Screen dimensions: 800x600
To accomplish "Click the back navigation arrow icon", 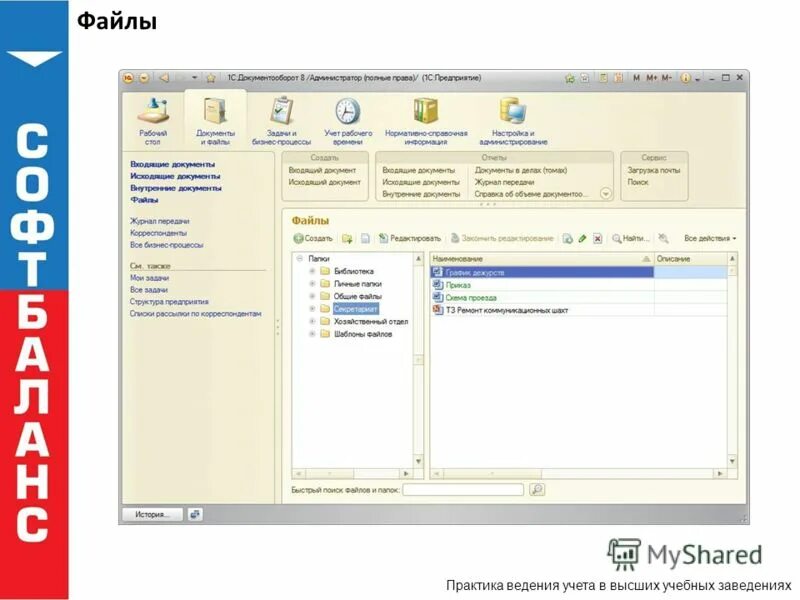I will pos(164,78).
